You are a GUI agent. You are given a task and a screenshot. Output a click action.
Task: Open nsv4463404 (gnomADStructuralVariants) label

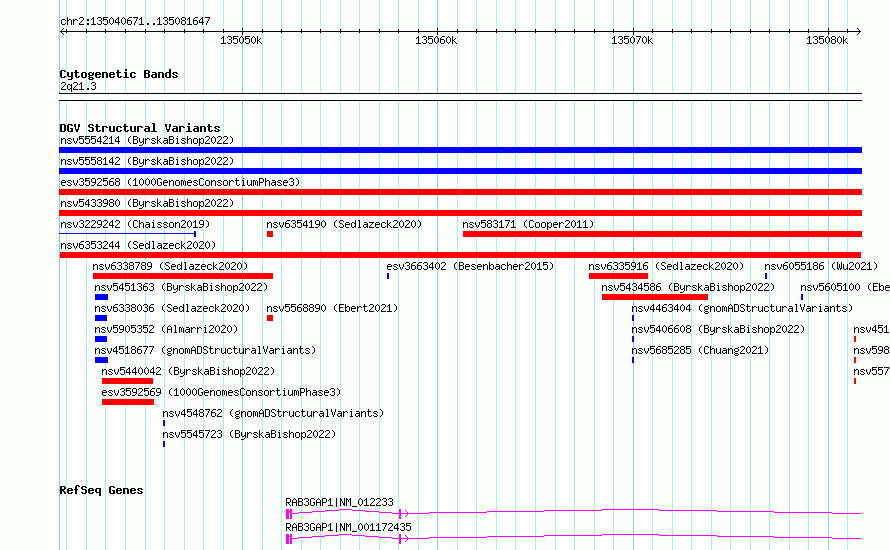click(x=742, y=308)
